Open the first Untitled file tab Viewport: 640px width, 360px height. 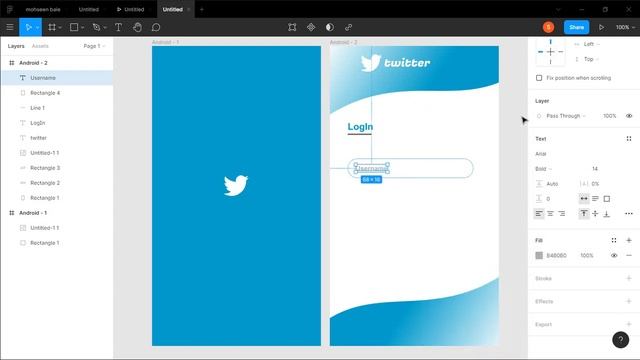(89, 9)
